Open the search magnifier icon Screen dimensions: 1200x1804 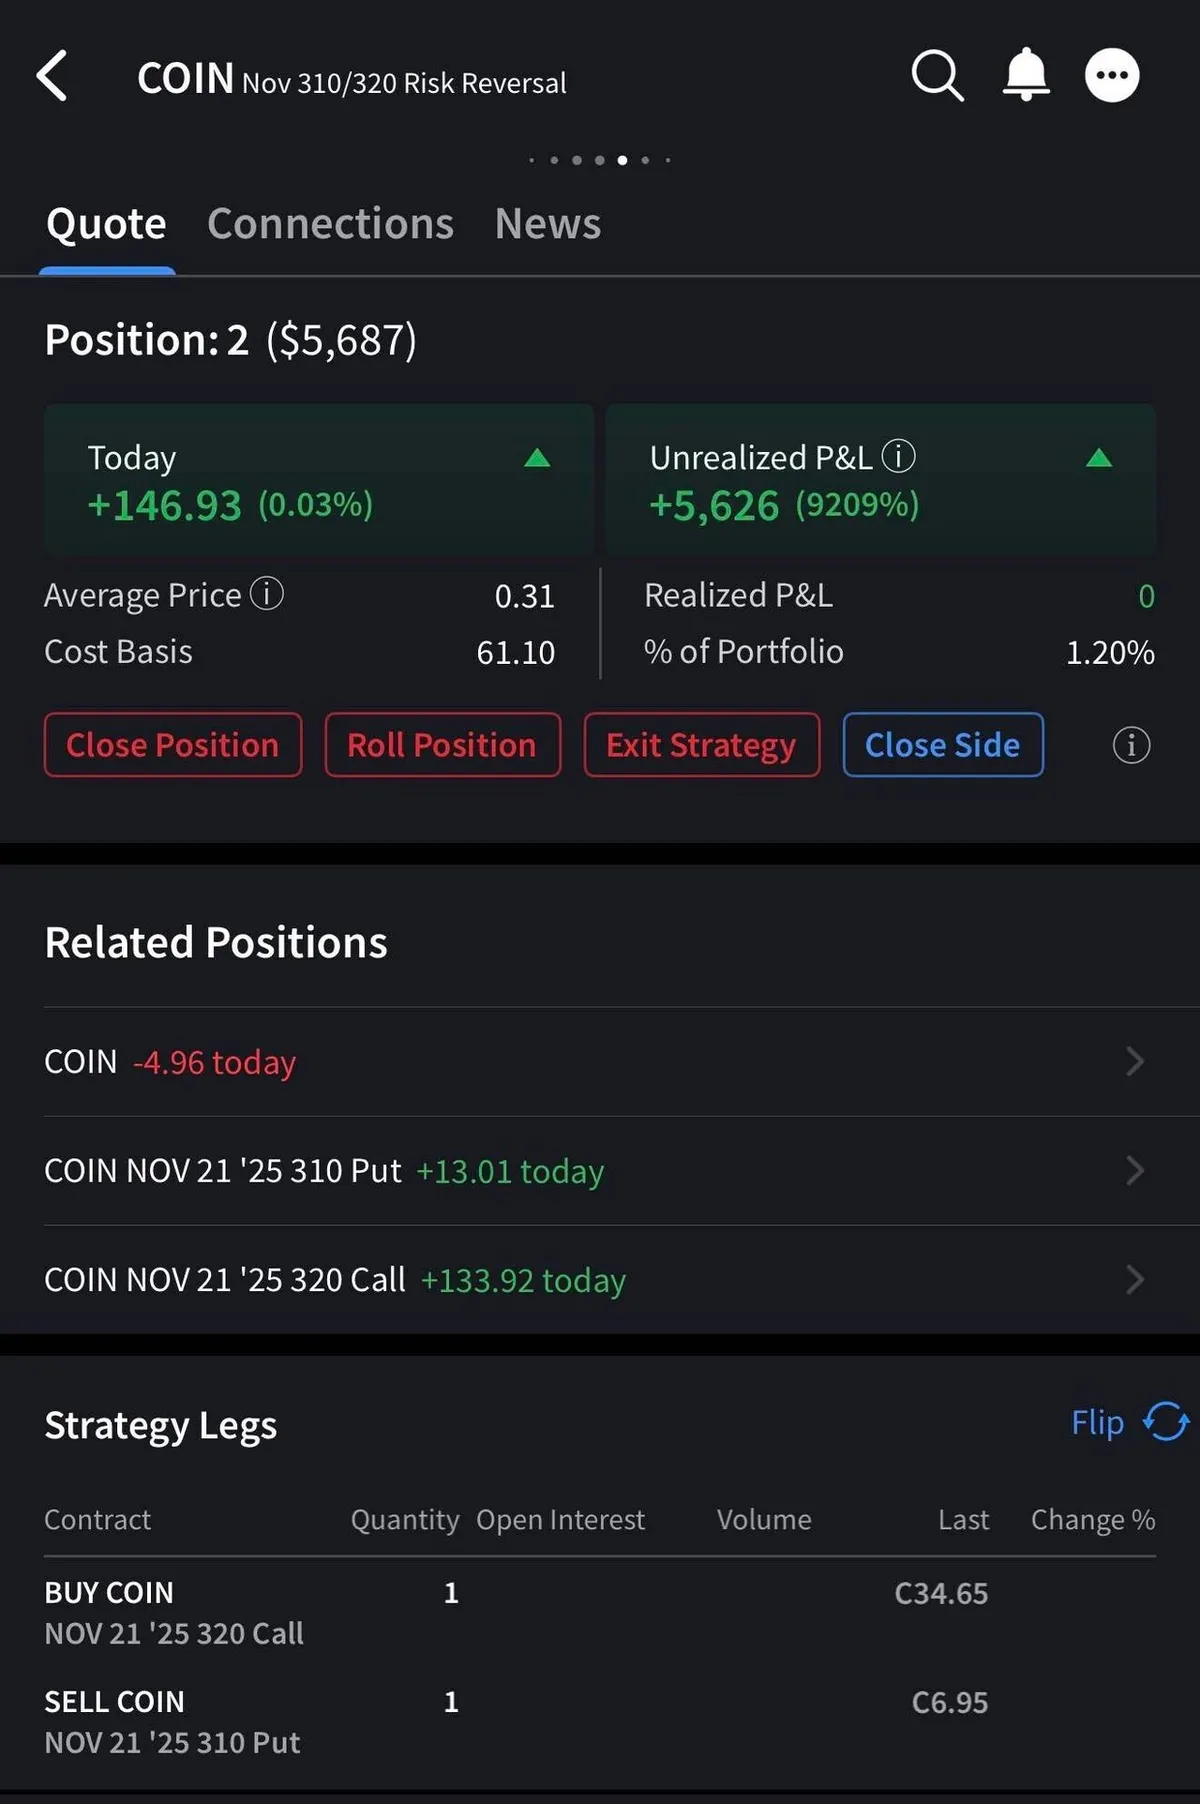click(x=937, y=76)
